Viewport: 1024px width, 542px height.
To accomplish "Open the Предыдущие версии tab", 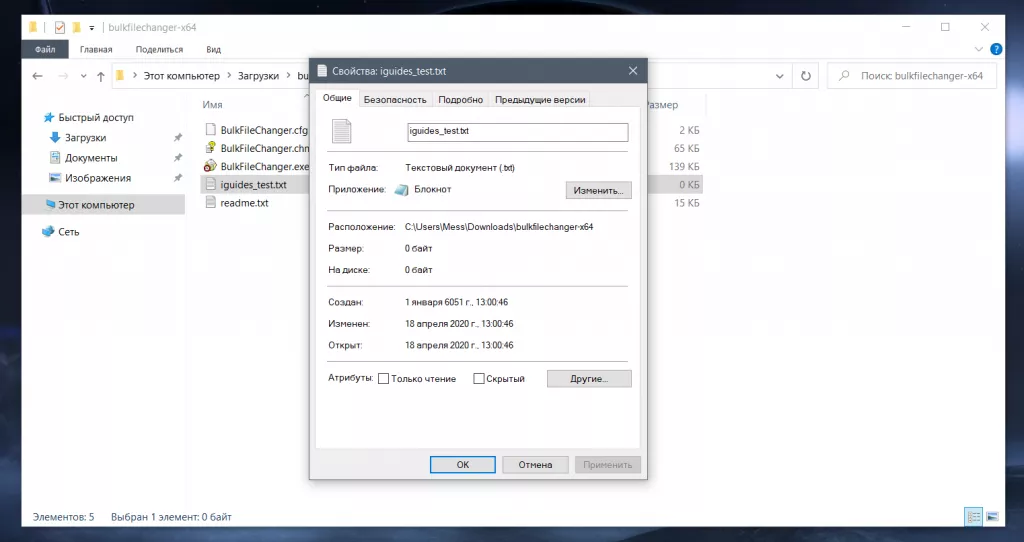I will (x=540, y=99).
